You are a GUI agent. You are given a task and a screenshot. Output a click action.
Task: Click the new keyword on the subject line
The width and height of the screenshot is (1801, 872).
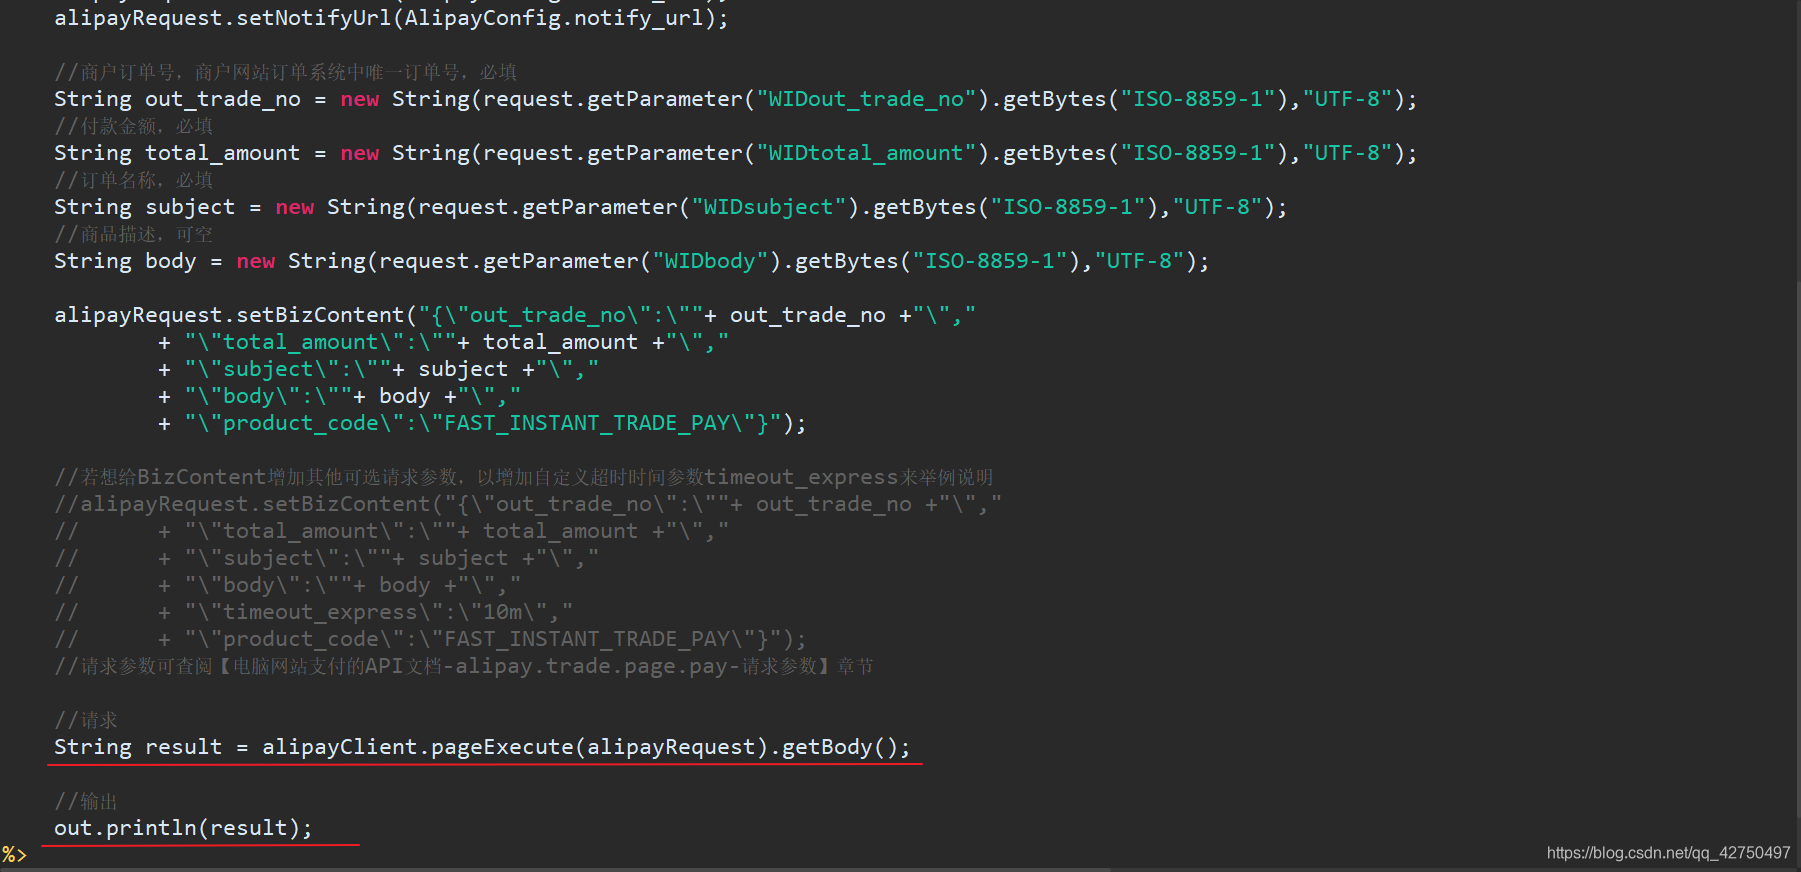295,207
